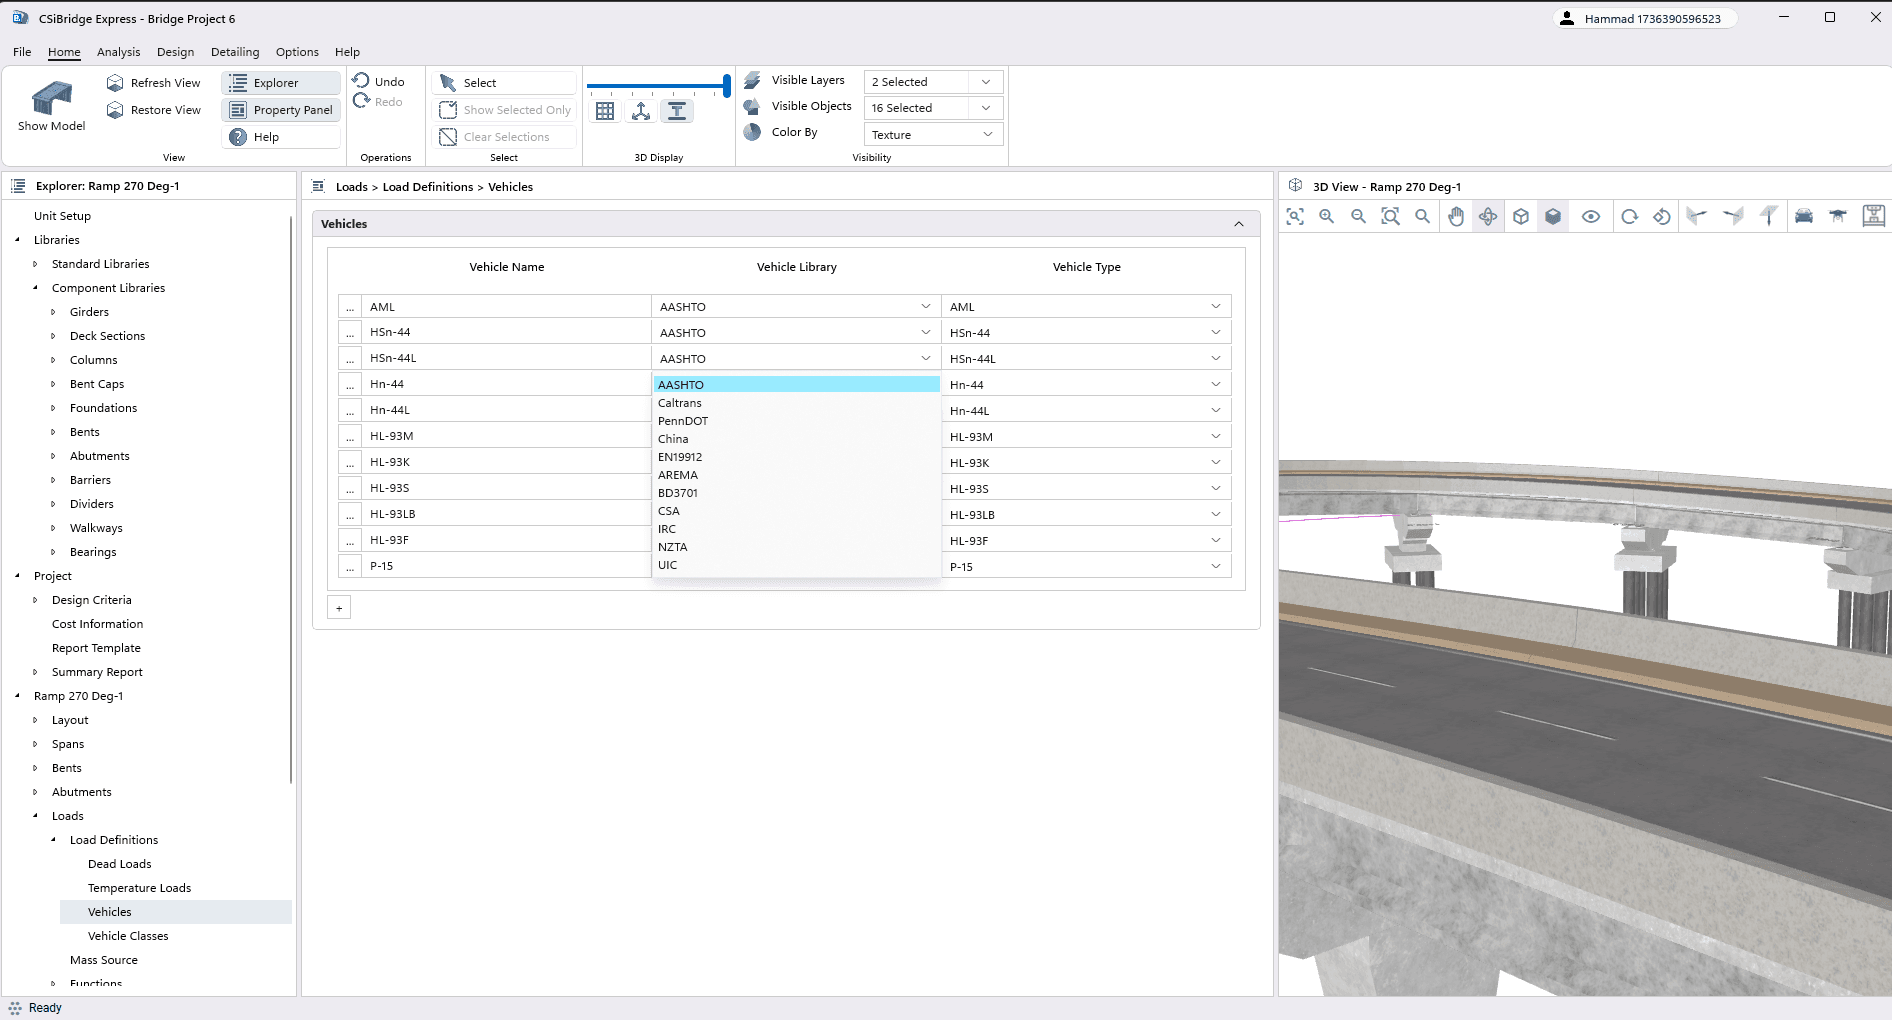
Task: Select Caltrans from the vehicle library list
Action: pyautogui.click(x=680, y=403)
